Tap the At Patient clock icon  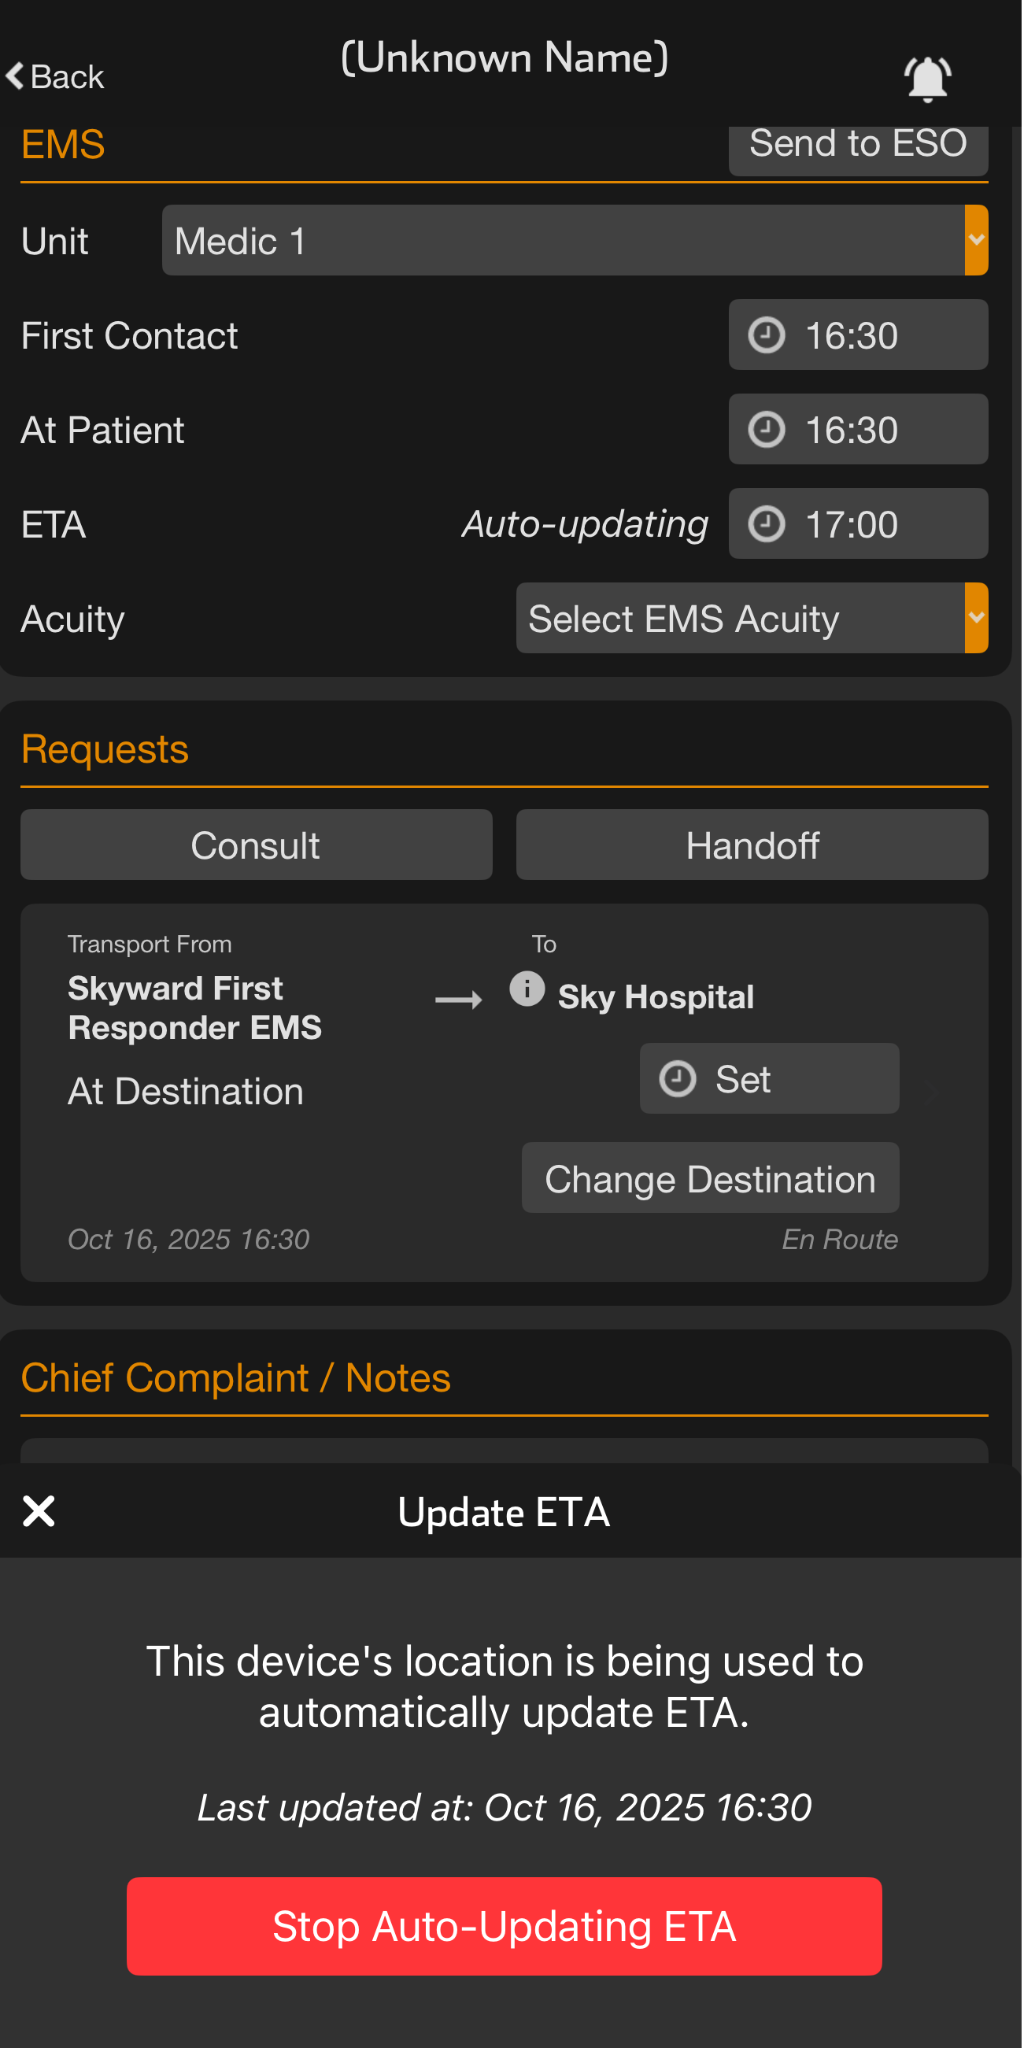click(x=767, y=430)
